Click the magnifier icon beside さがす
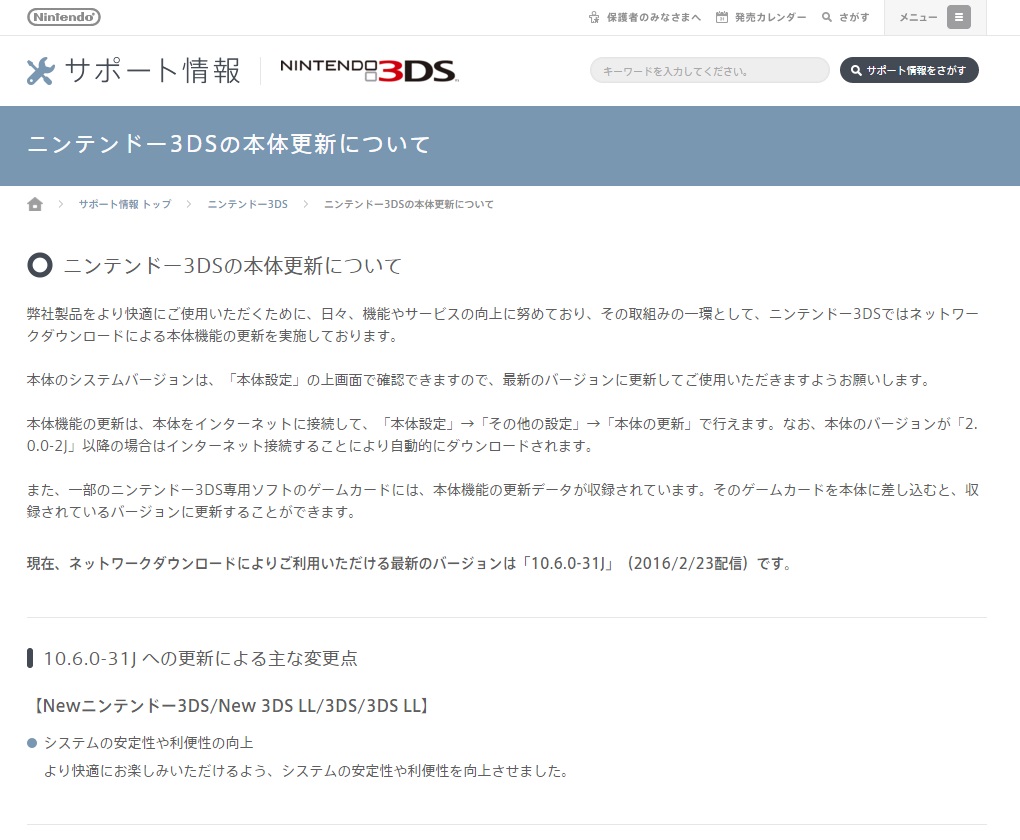The width and height of the screenshot is (1020, 840). pyautogui.click(x=827, y=18)
